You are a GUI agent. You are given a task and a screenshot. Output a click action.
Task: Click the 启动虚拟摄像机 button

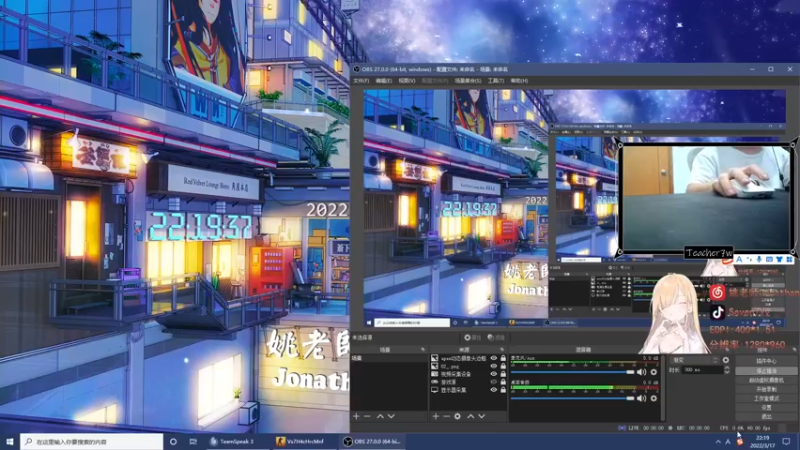click(x=766, y=380)
